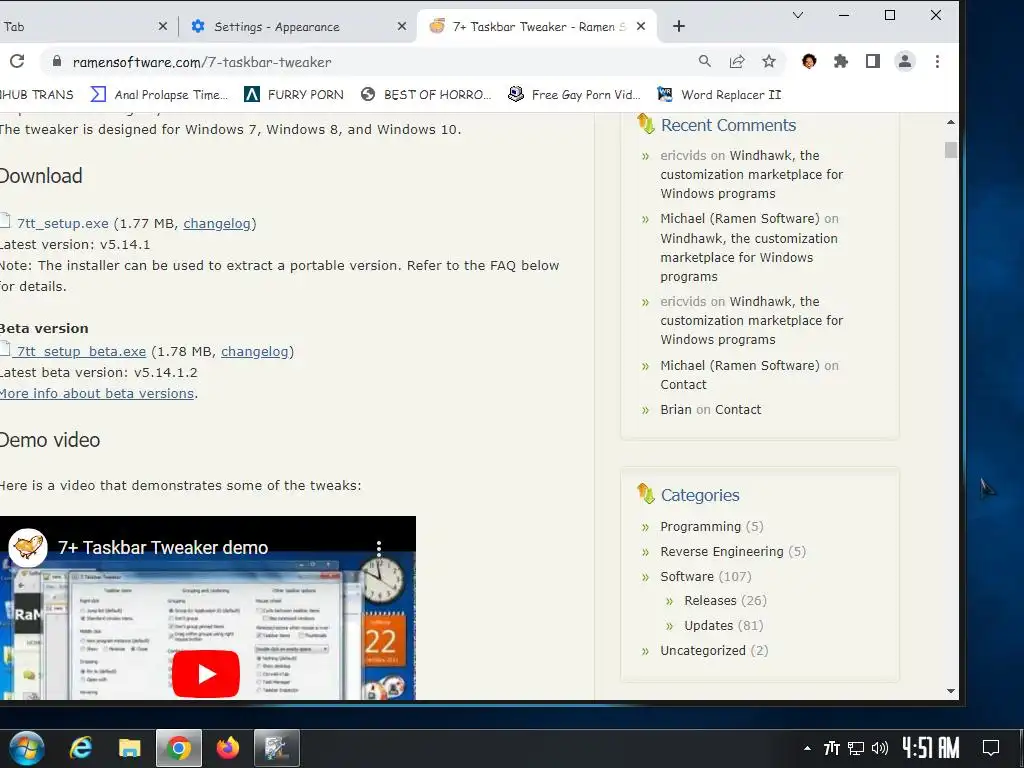Open changelog link for beta version
The image size is (1024, 768).
[255, 351]
